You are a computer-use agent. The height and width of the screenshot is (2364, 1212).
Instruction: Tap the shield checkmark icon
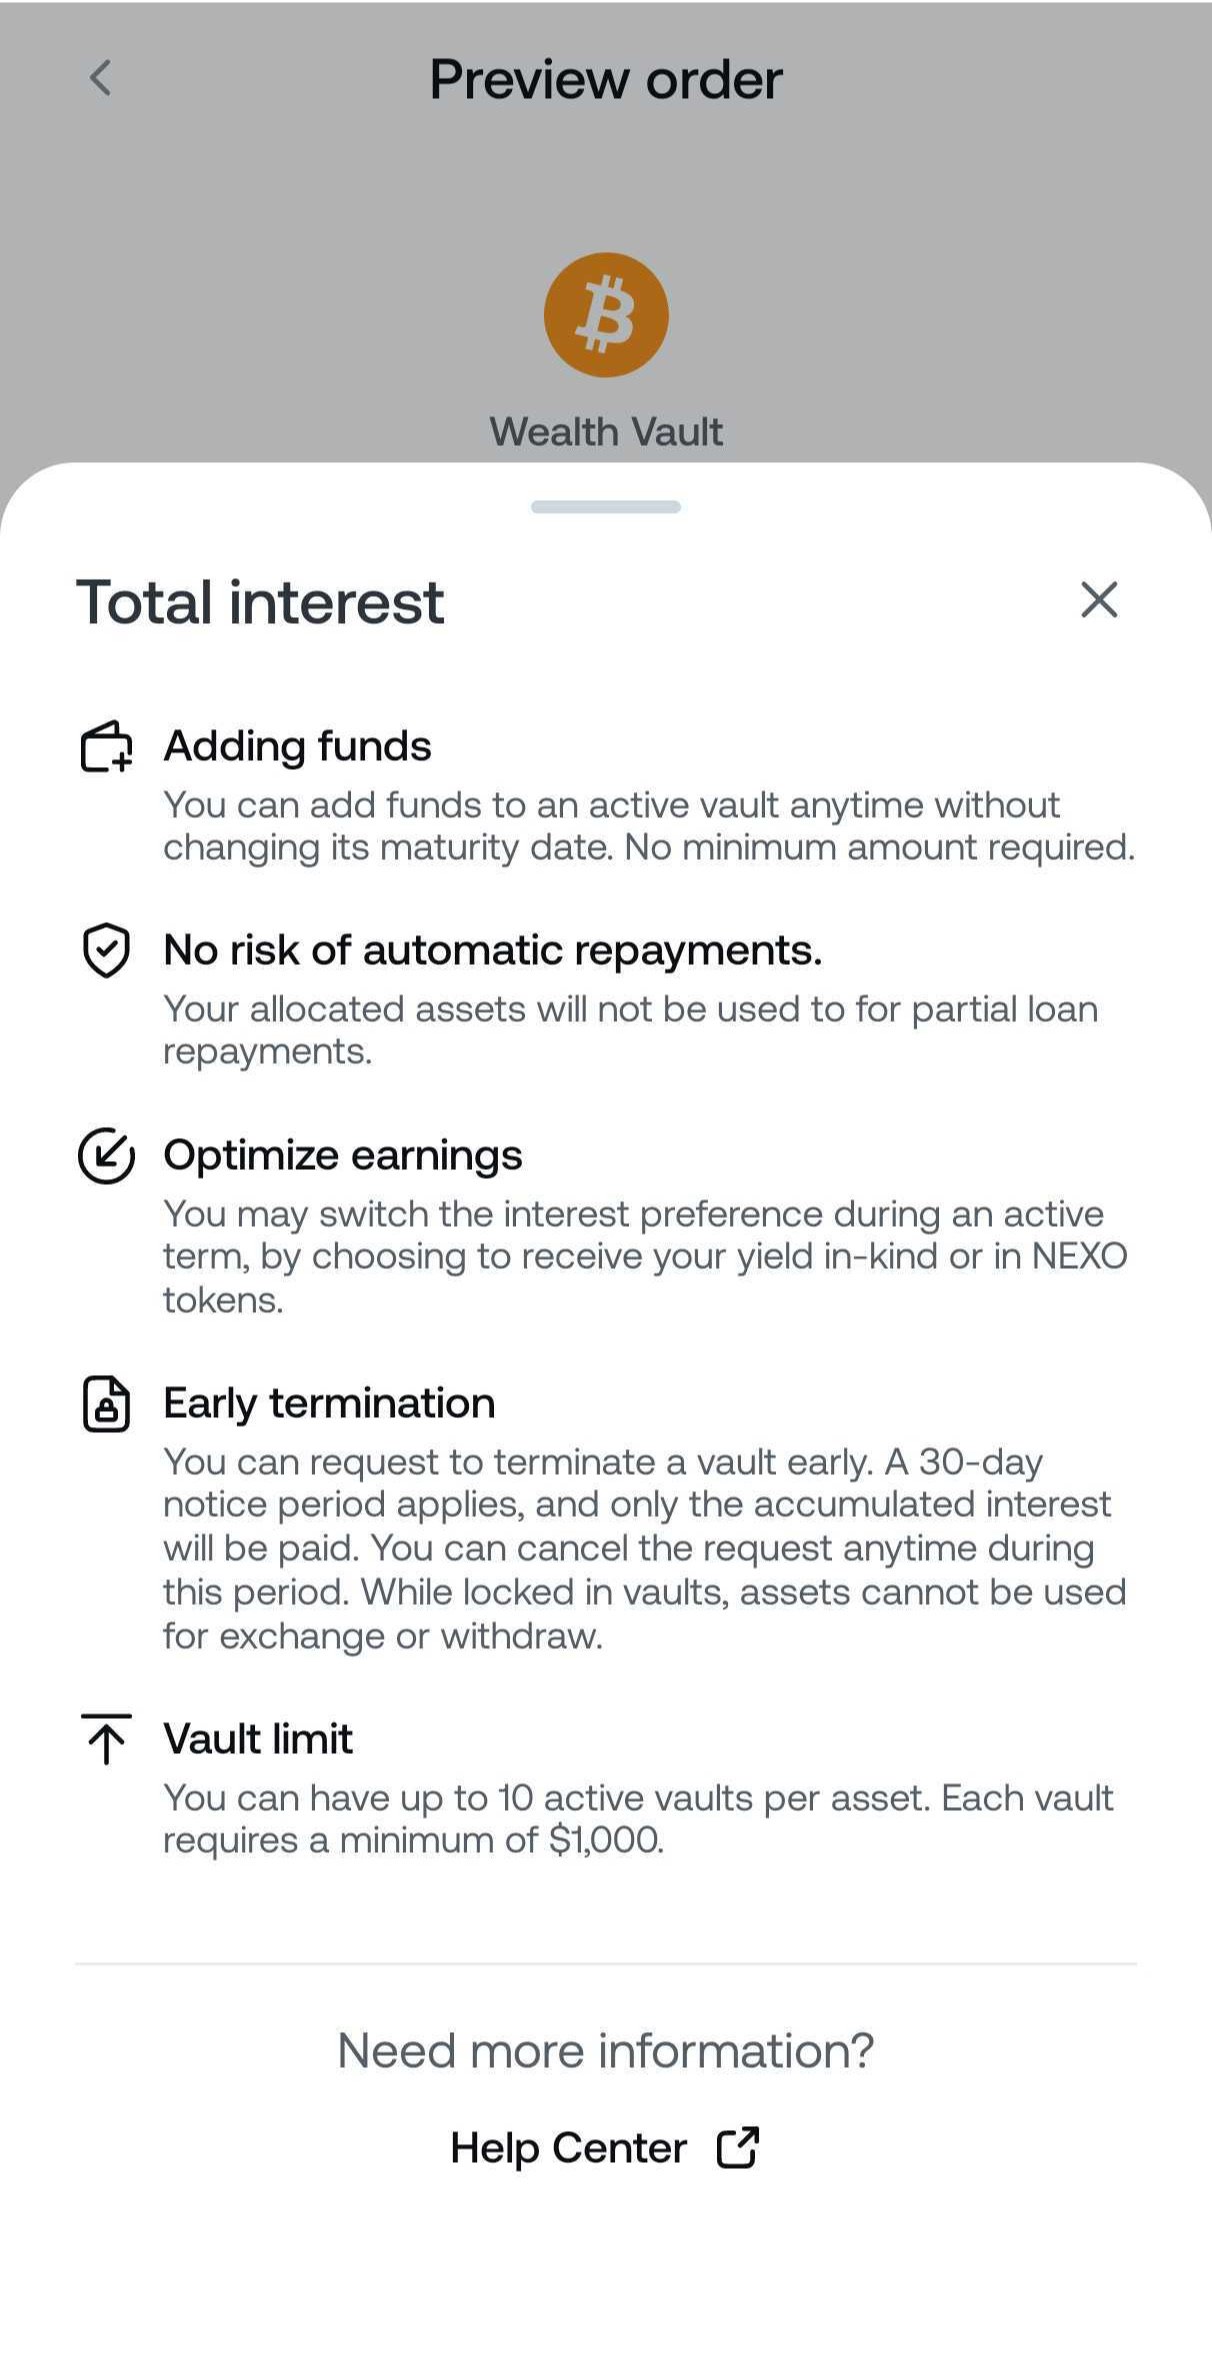(106, 950)
